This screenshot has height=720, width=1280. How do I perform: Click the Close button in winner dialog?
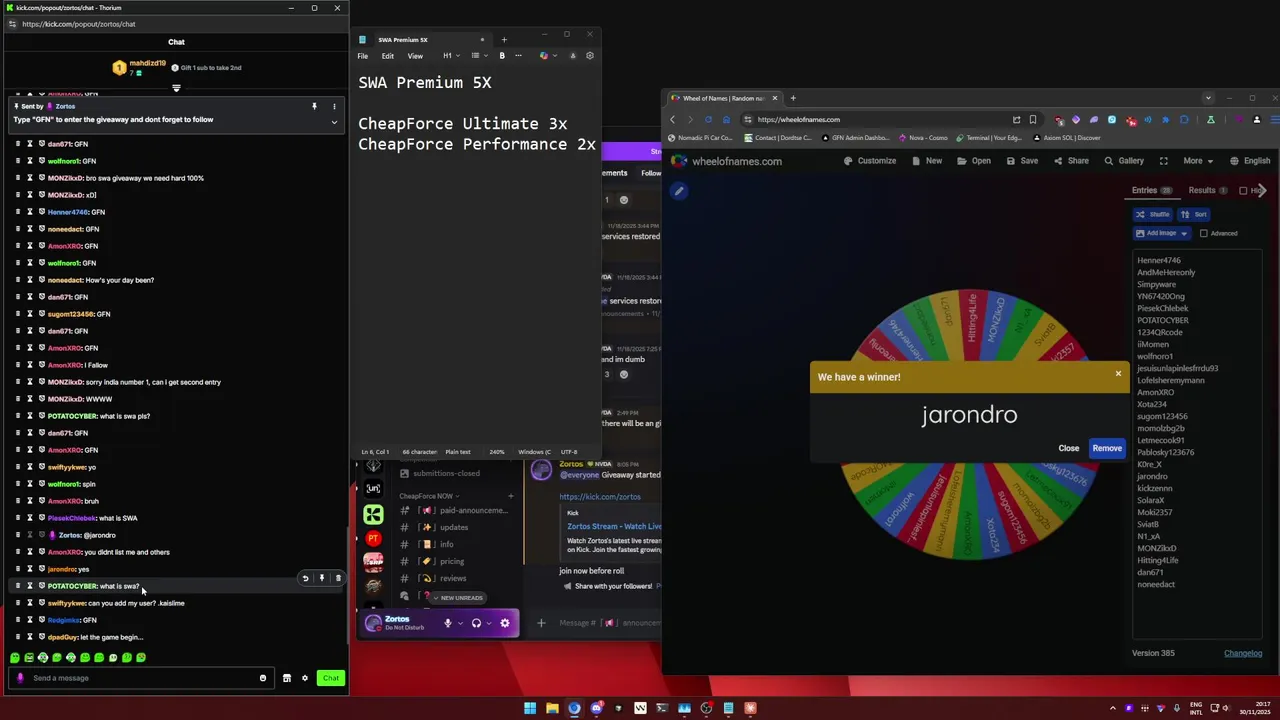point(1069,448)
